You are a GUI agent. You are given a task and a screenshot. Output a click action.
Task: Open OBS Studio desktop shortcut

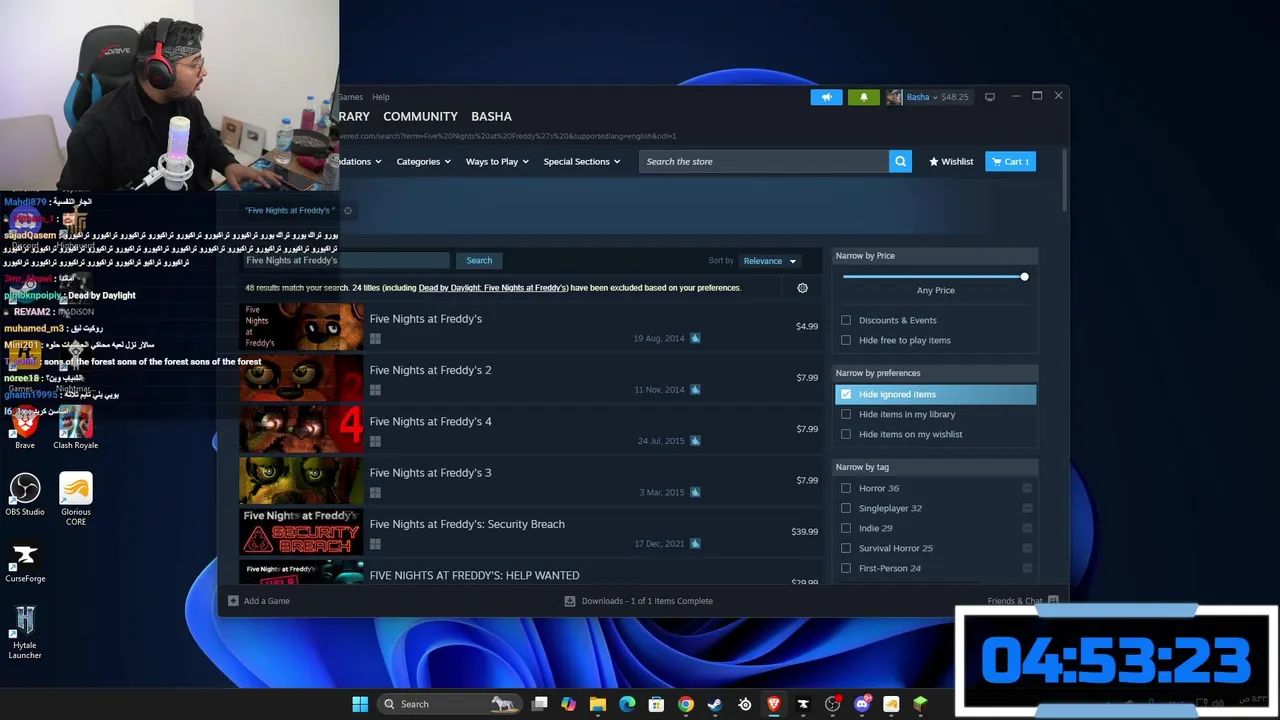click(25, 494)
